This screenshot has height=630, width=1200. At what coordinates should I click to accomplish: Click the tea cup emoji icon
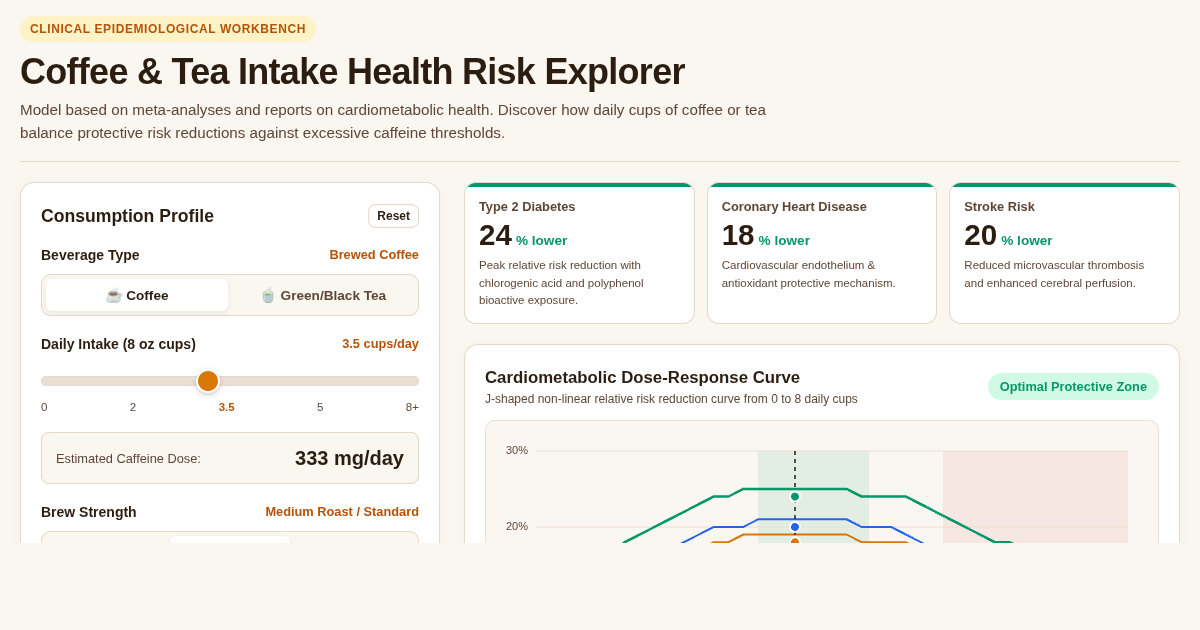click(268, 295)
